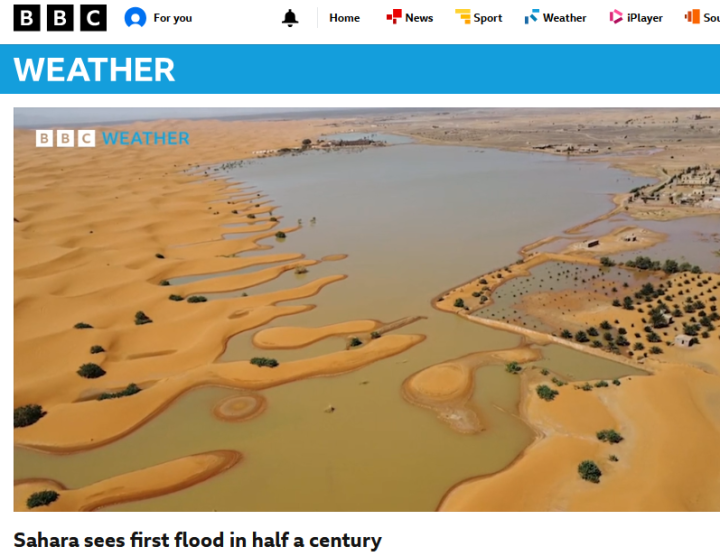Viewport: 720px width, 556px height.
Task: Click the first B block of BBC logo
Action: pyautogui.click(x=27, y=18)
